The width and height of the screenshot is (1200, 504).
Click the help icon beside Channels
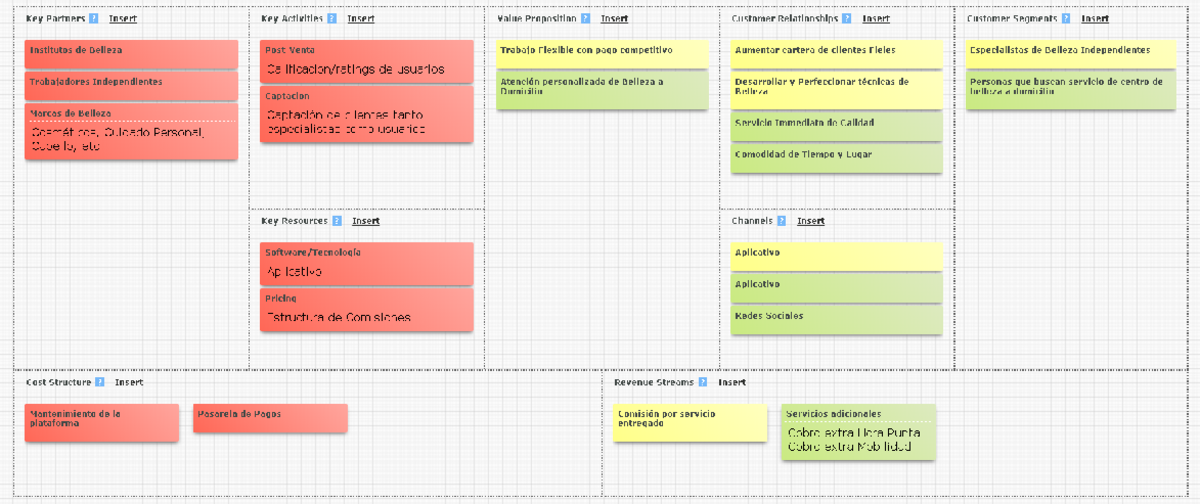781,221
